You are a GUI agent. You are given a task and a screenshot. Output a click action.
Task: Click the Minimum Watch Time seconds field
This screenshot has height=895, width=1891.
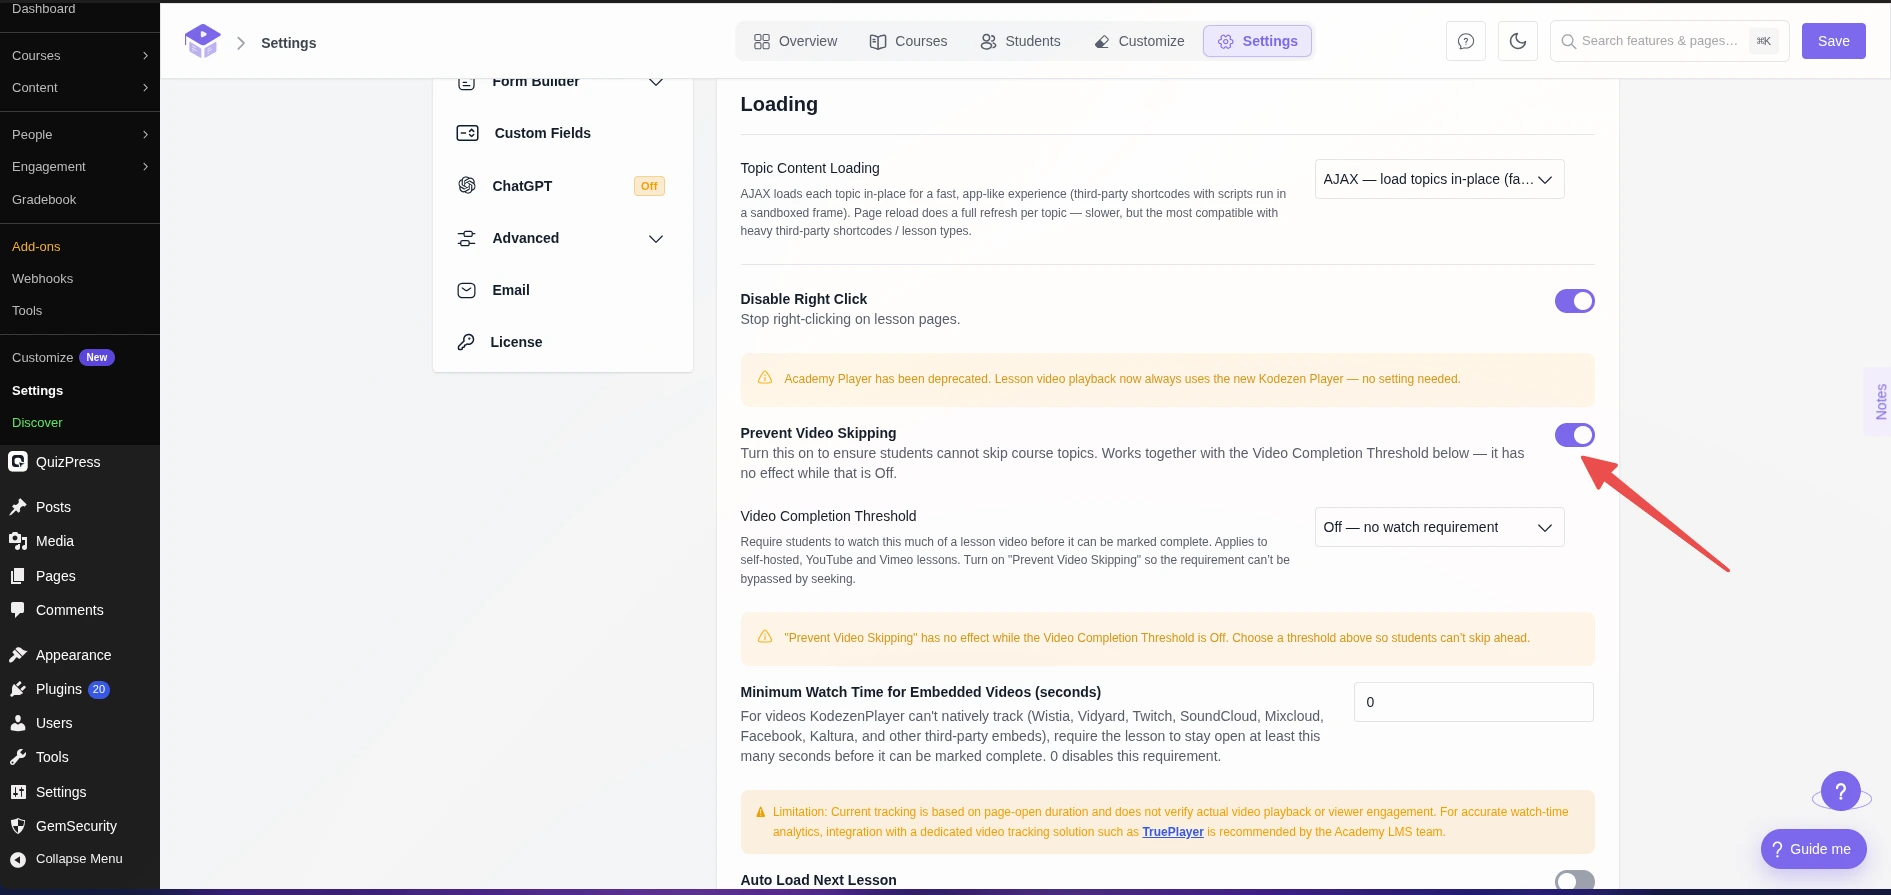[x=1473, y=702]
